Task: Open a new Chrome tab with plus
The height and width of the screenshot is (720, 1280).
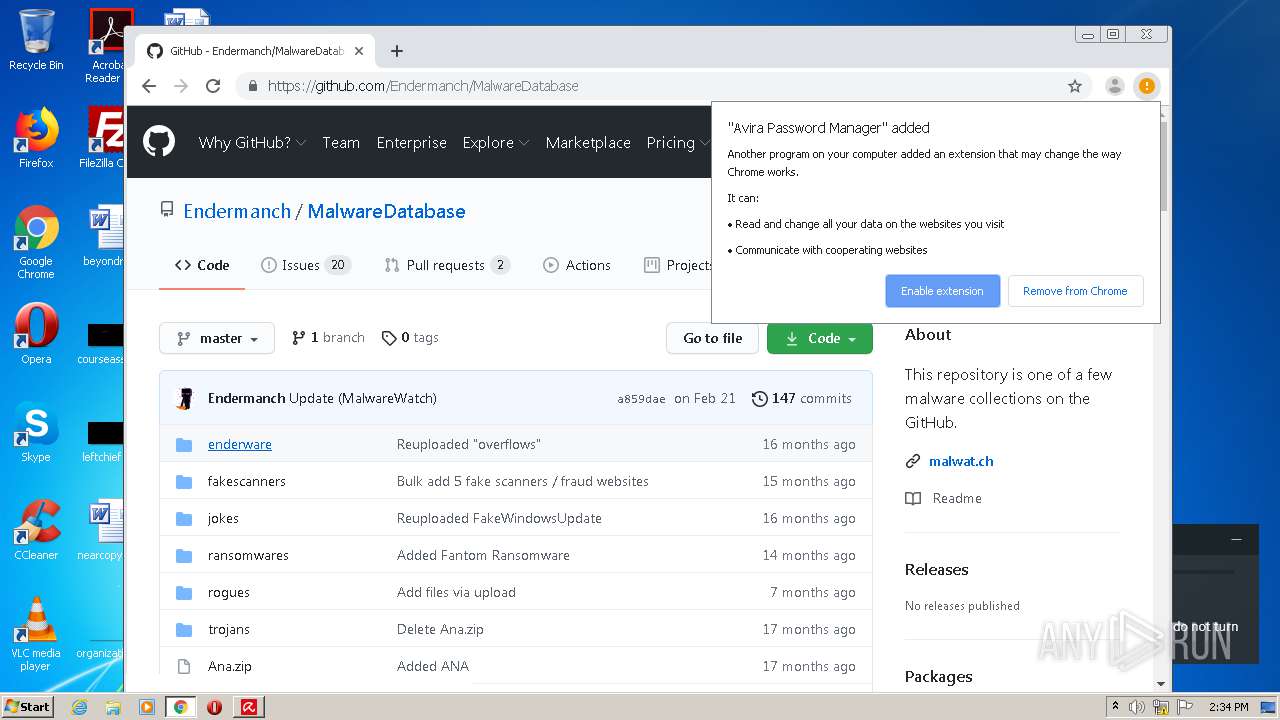Action: click(397, 51)
